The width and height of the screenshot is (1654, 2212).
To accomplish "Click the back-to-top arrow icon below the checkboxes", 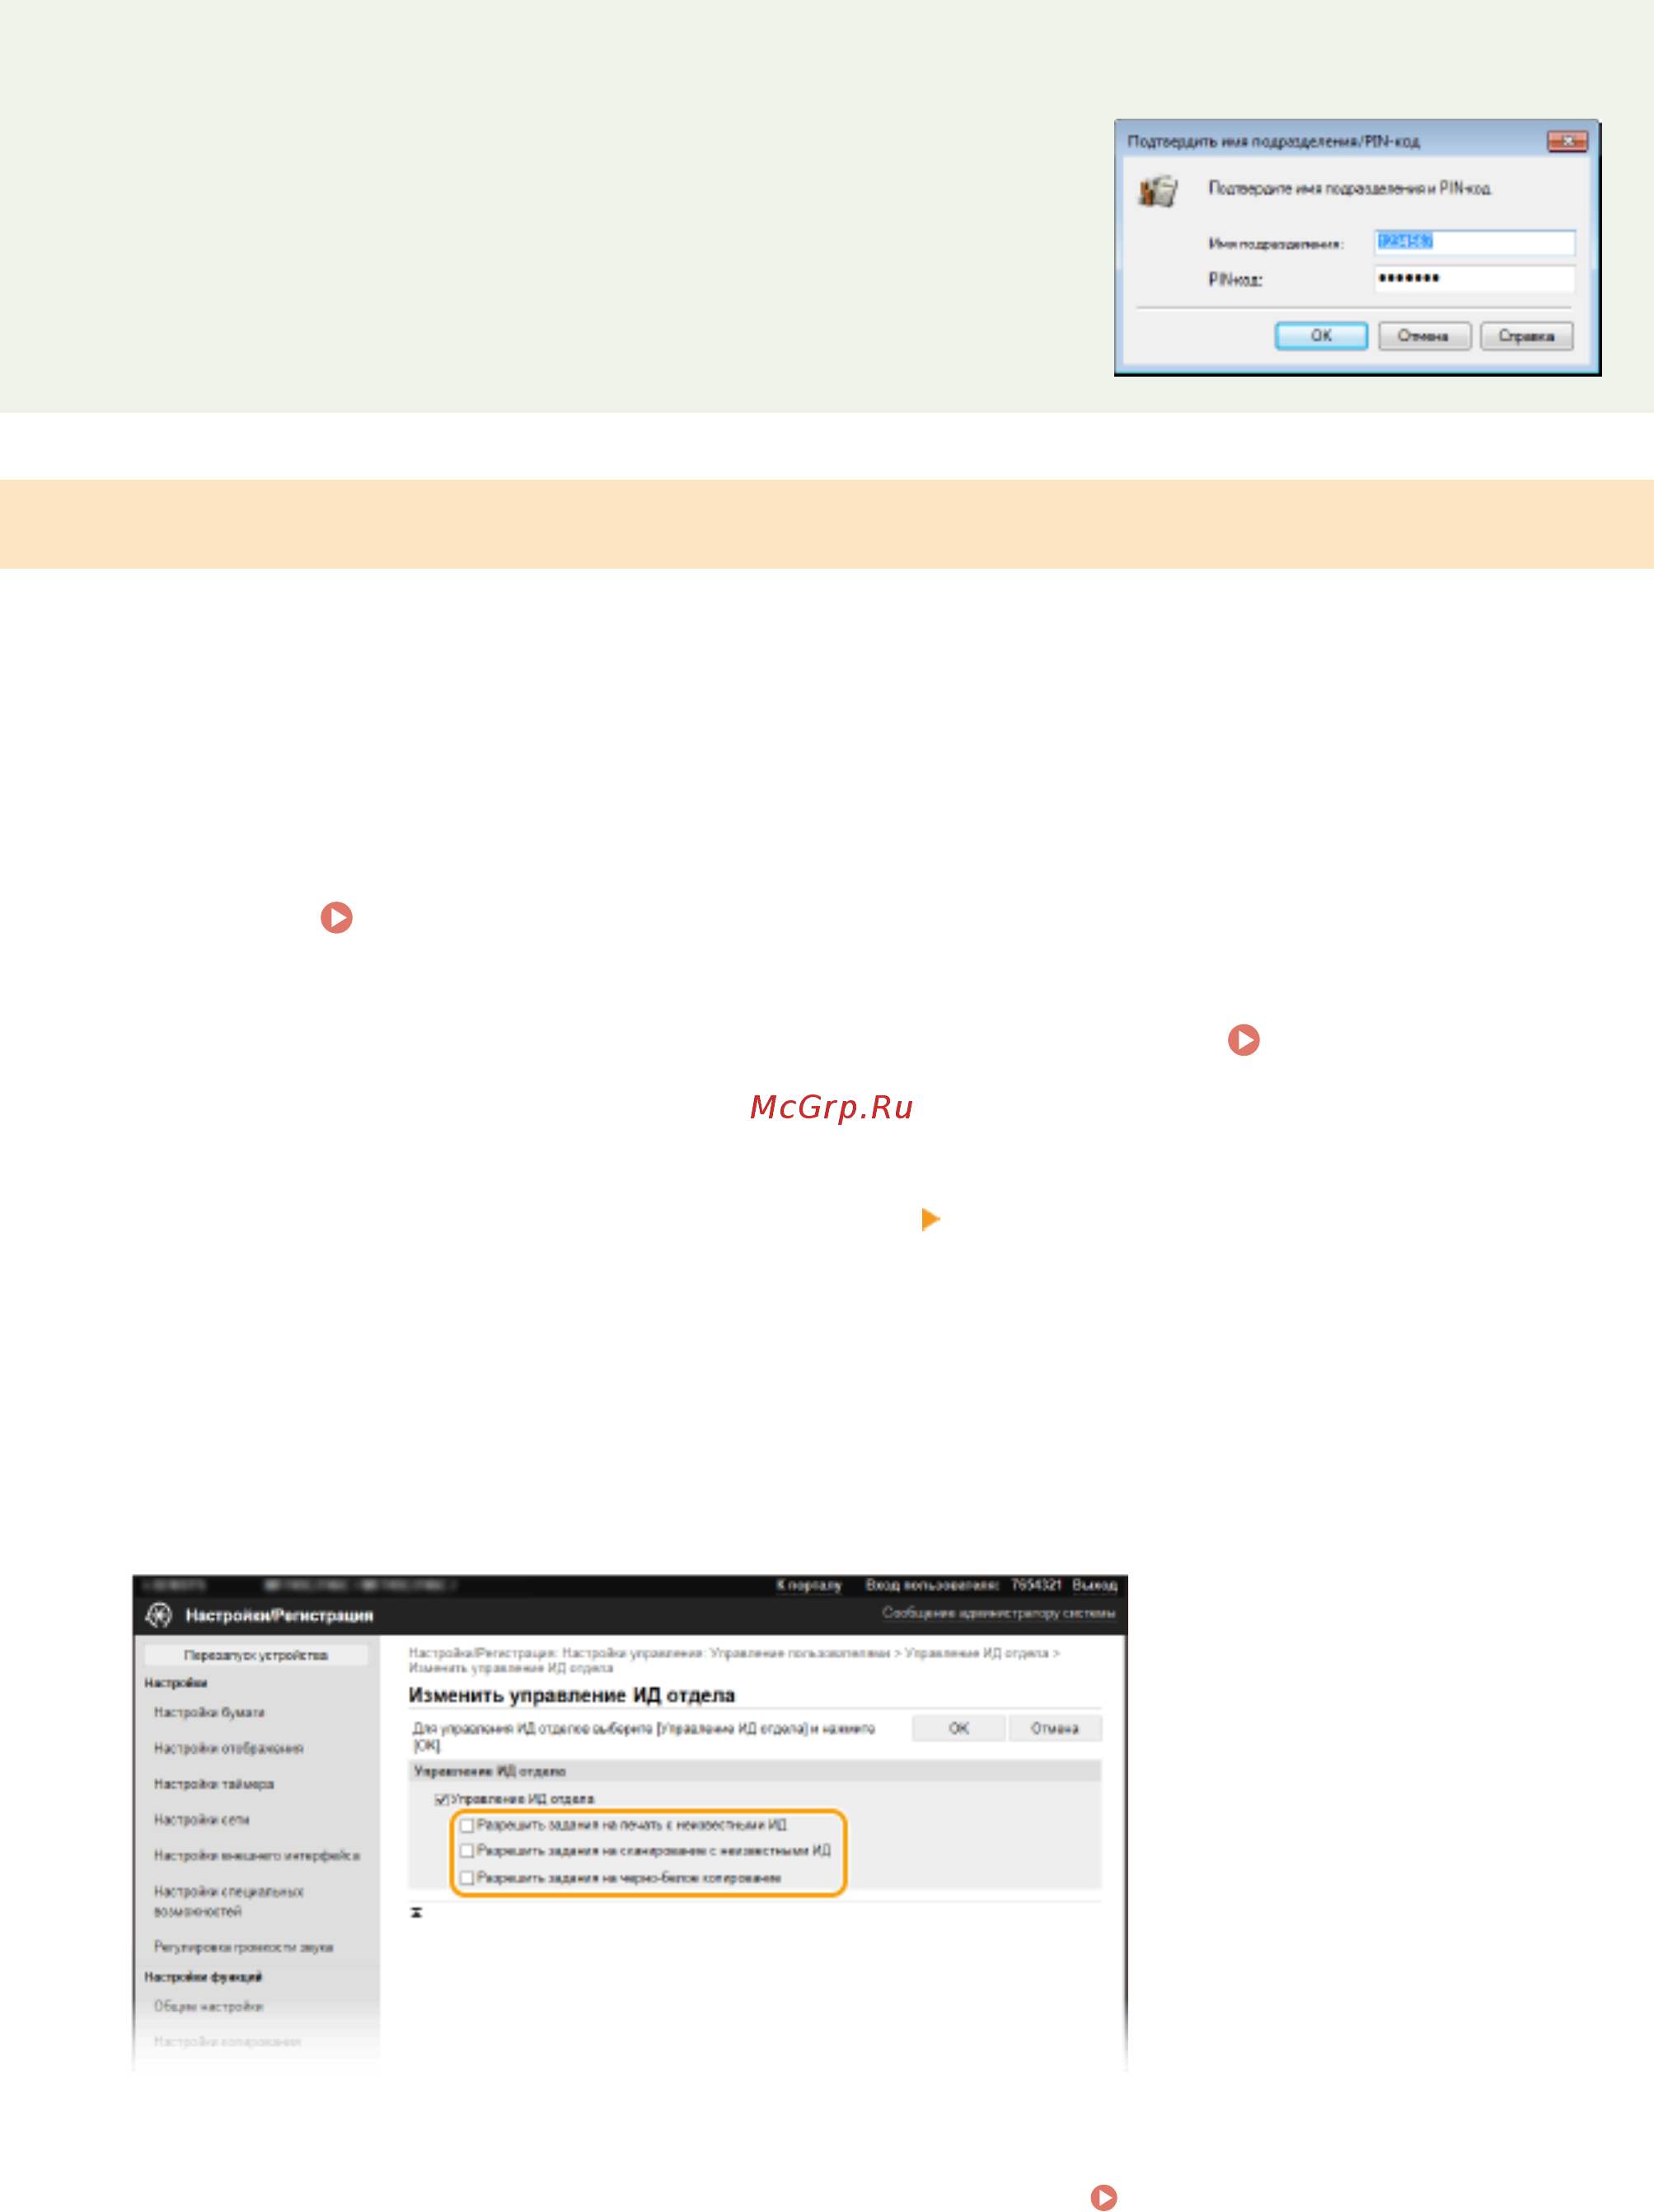I will [417, 1912].
